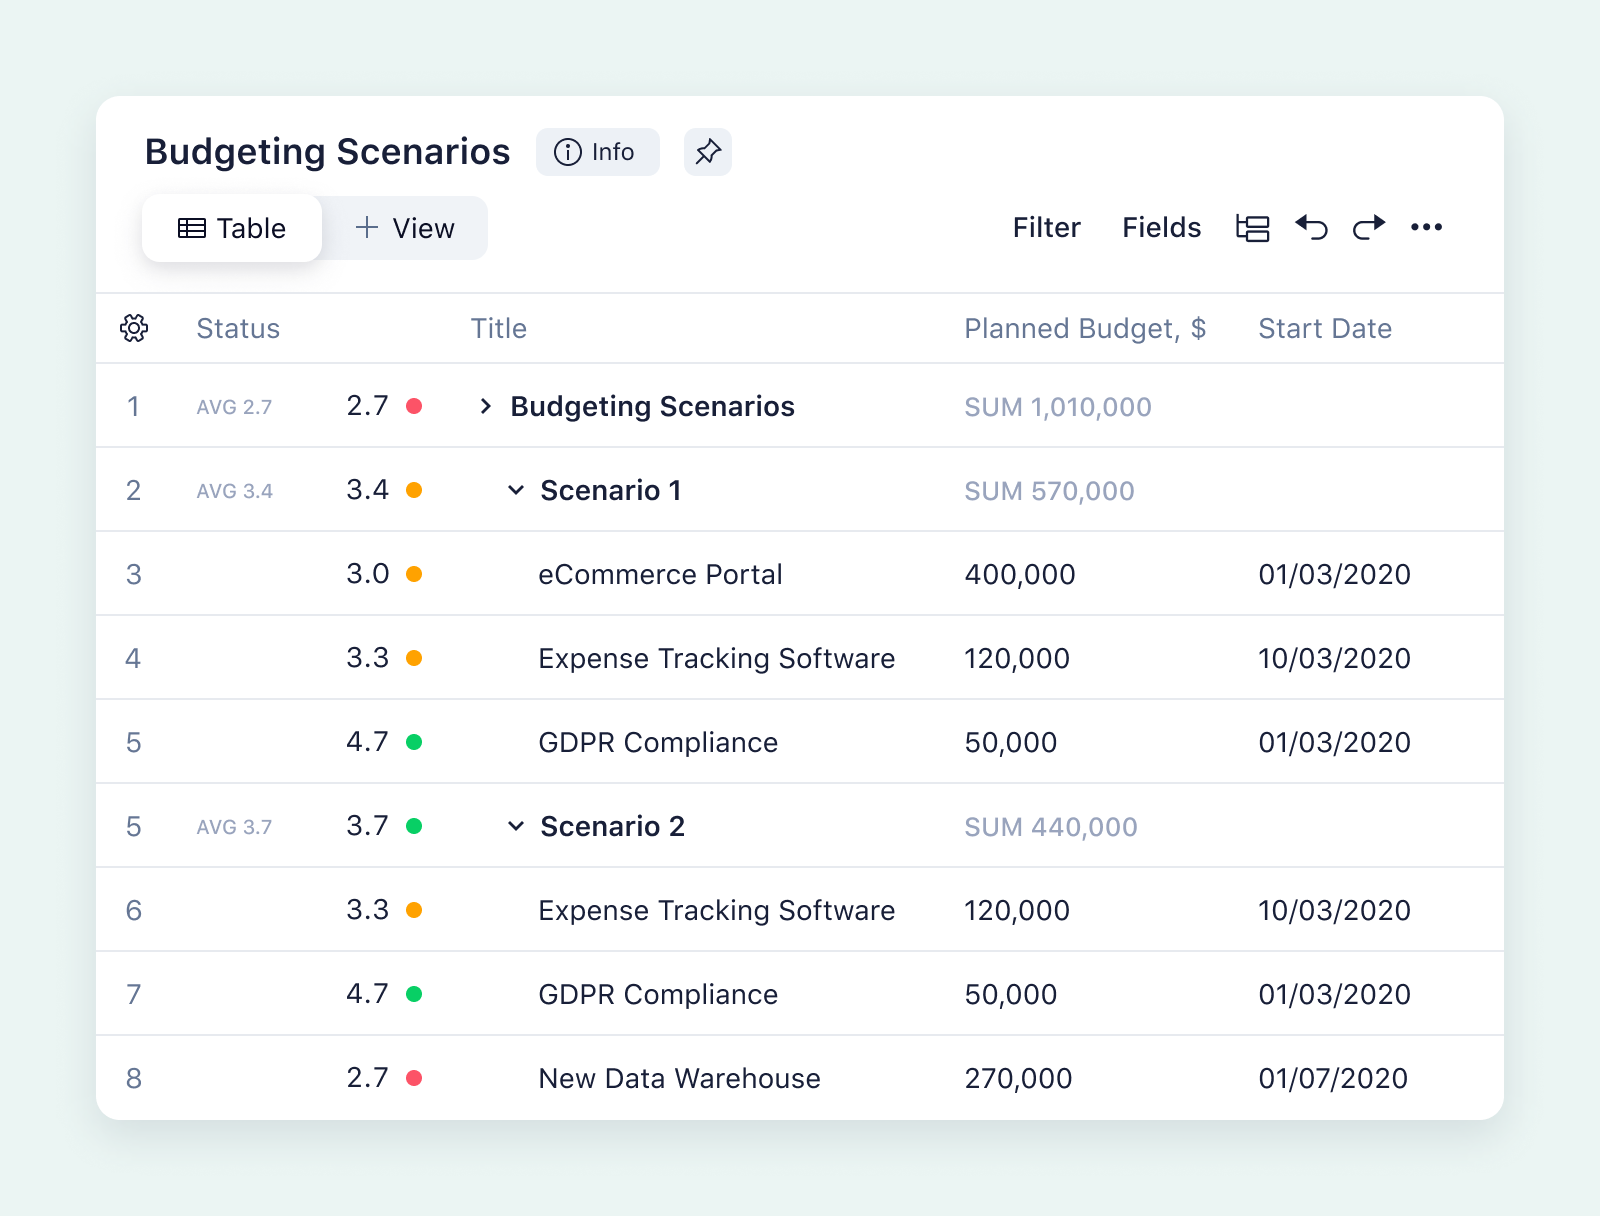Screen dimensions: 1600x1216
Task: Click the red status dot of New Data Warehouse
Action: (x=414, y=1078)
